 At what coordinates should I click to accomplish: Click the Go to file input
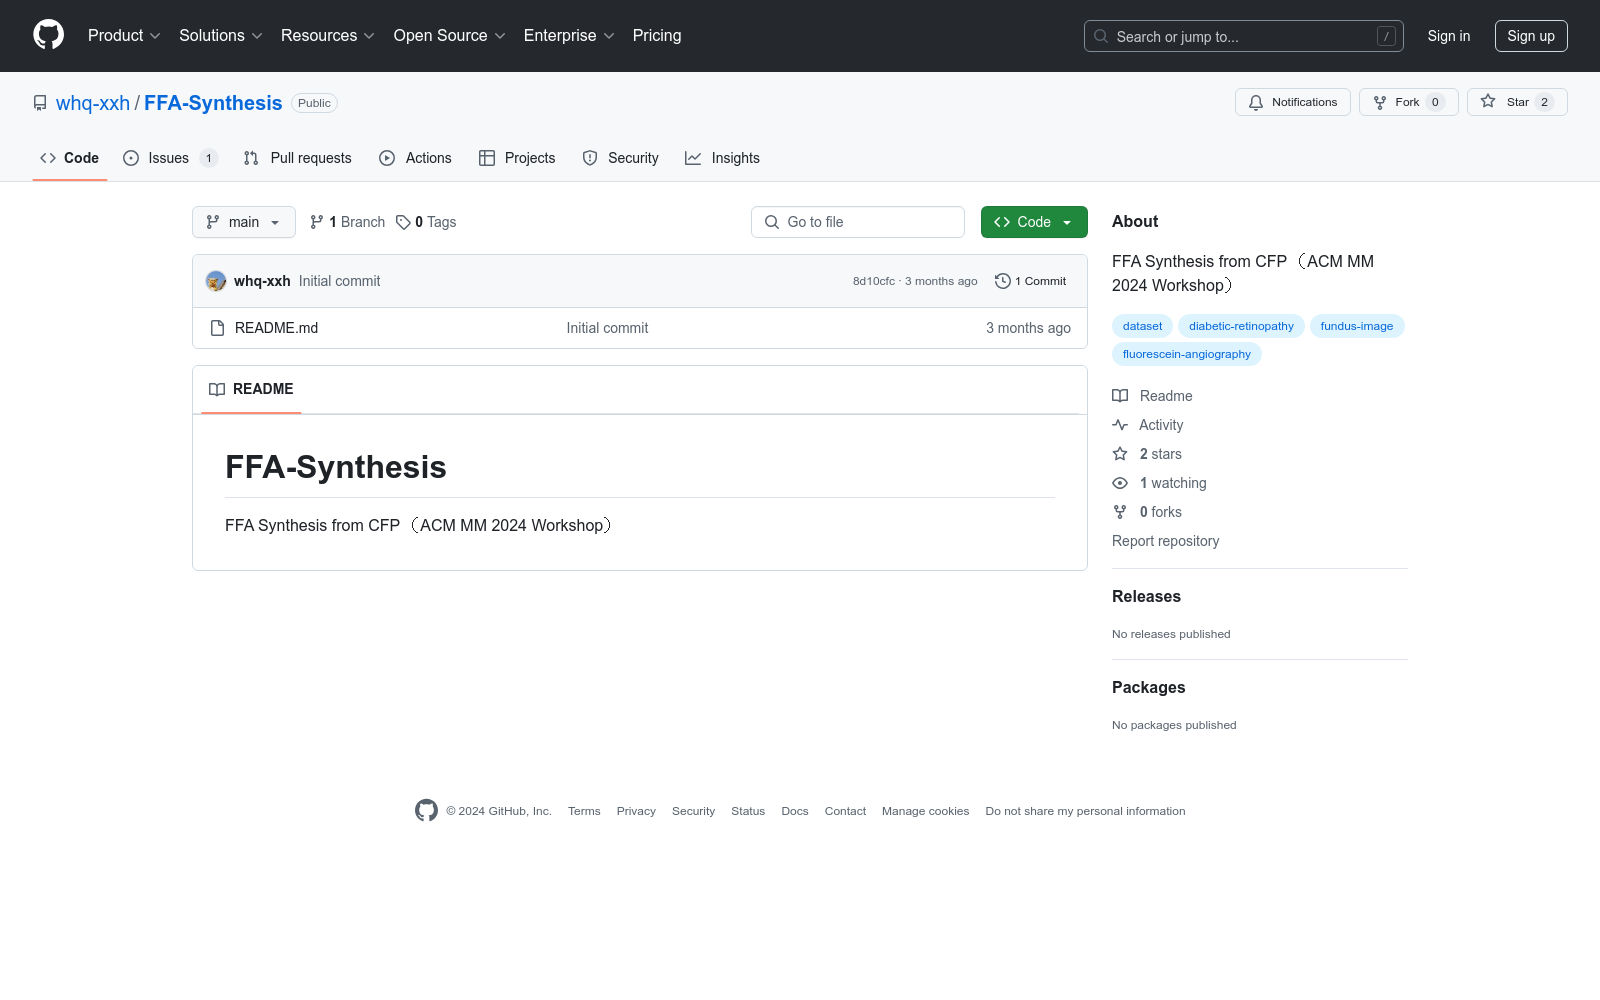[x=858, y=222]
